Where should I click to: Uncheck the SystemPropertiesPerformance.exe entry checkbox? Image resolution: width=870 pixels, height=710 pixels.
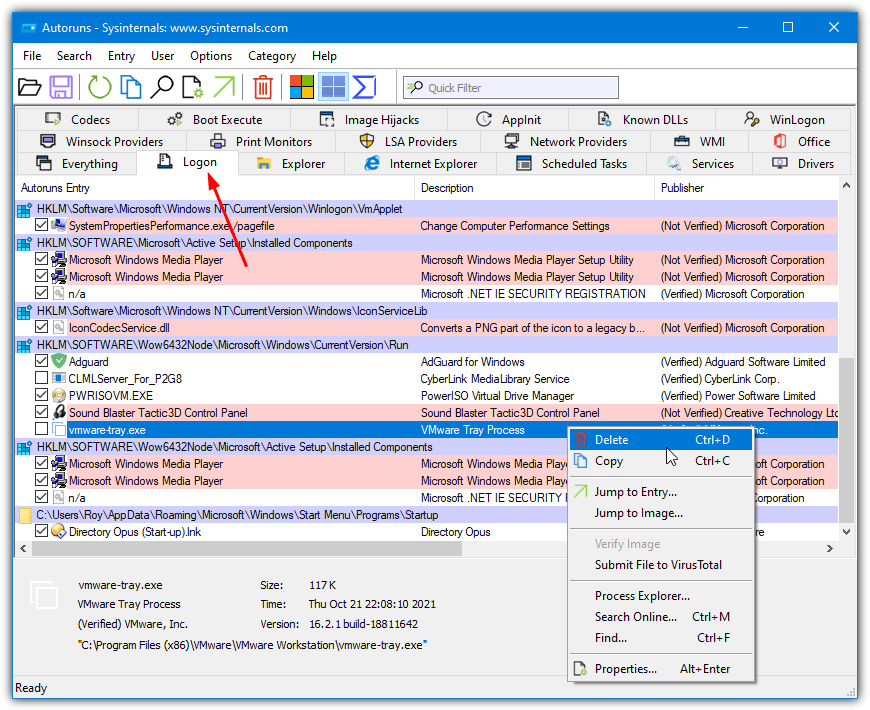[x=41, y=225]
